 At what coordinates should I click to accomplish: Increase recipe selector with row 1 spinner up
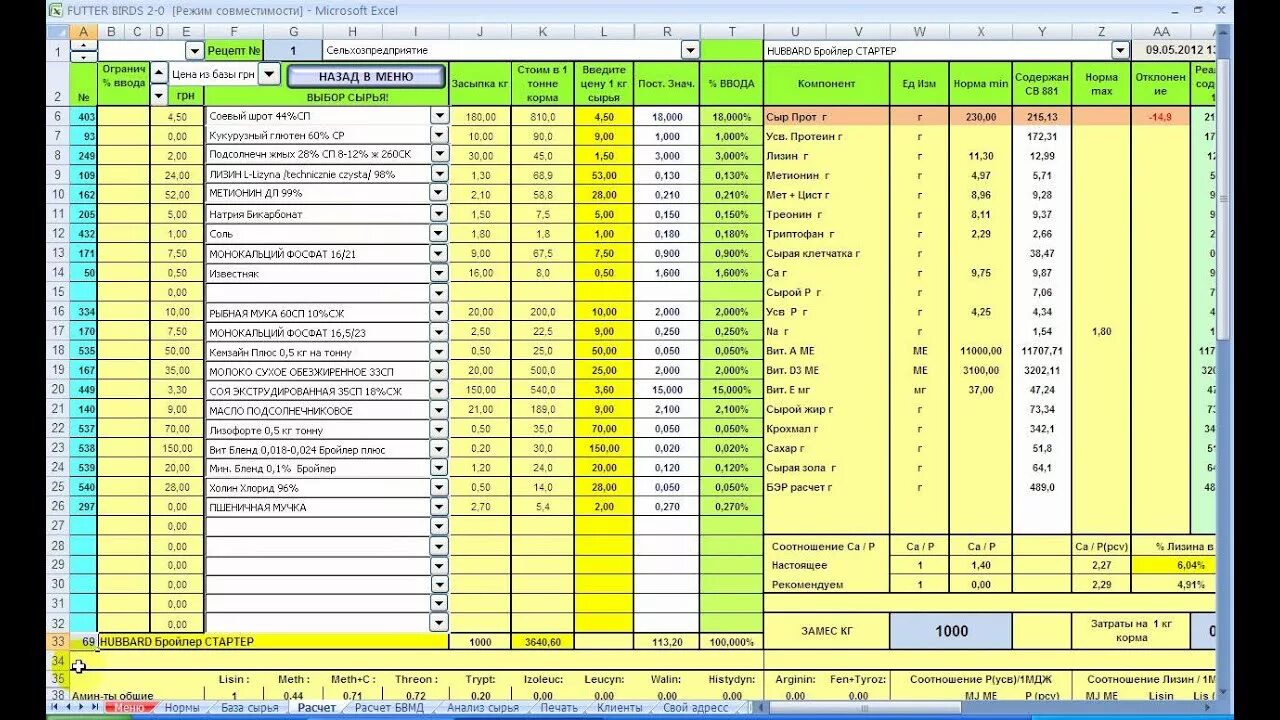[x=83, y=45]
